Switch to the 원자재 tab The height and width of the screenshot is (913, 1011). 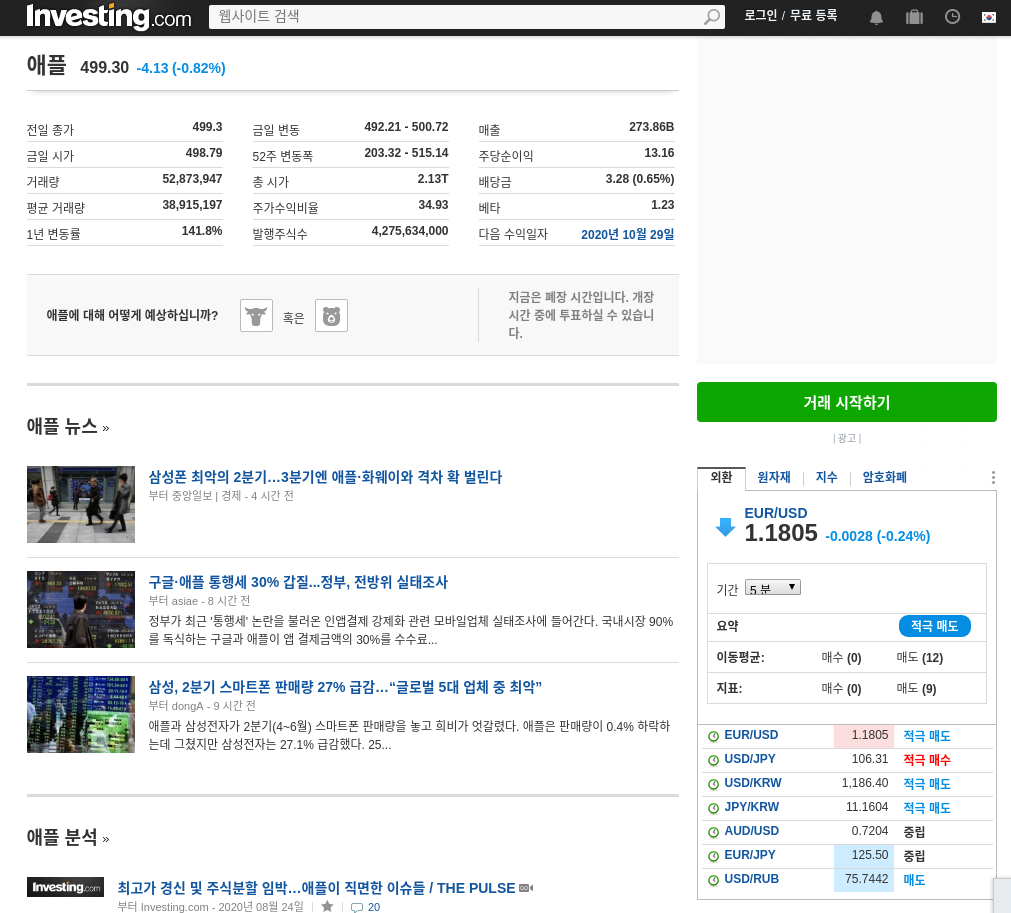[x=774, y=477]
